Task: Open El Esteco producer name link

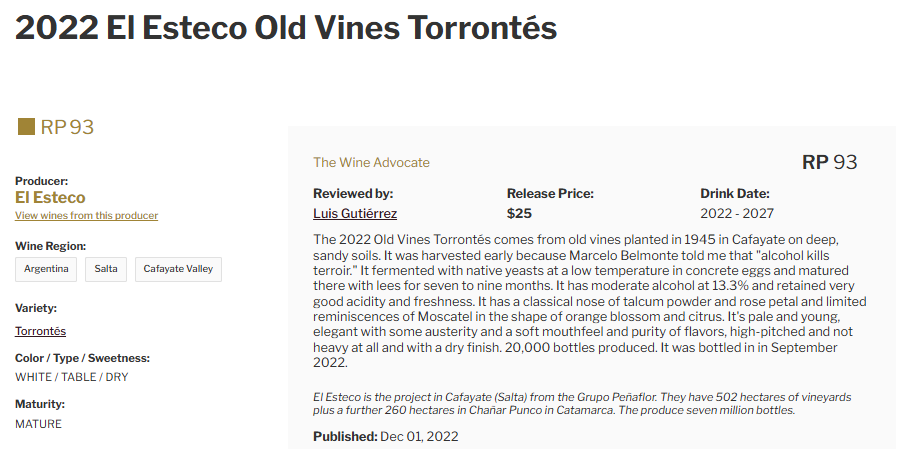Action: 50,197
